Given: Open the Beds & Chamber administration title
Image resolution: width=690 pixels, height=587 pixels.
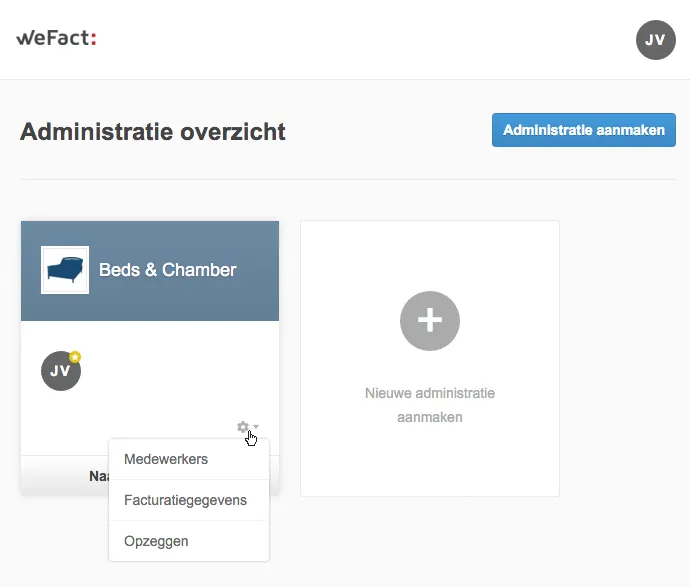Looking at the screenshot, I should point(167,270).
